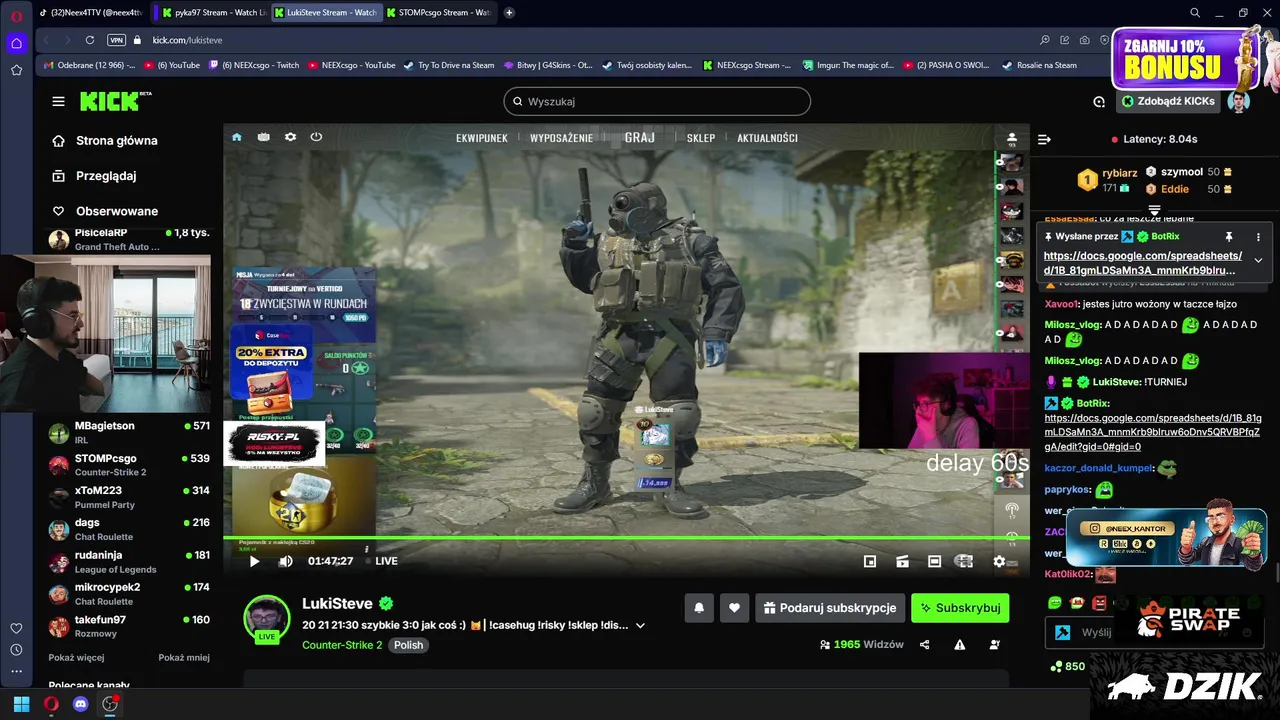Unpin the pinned BotRix message

click(x=1229, y=237)
